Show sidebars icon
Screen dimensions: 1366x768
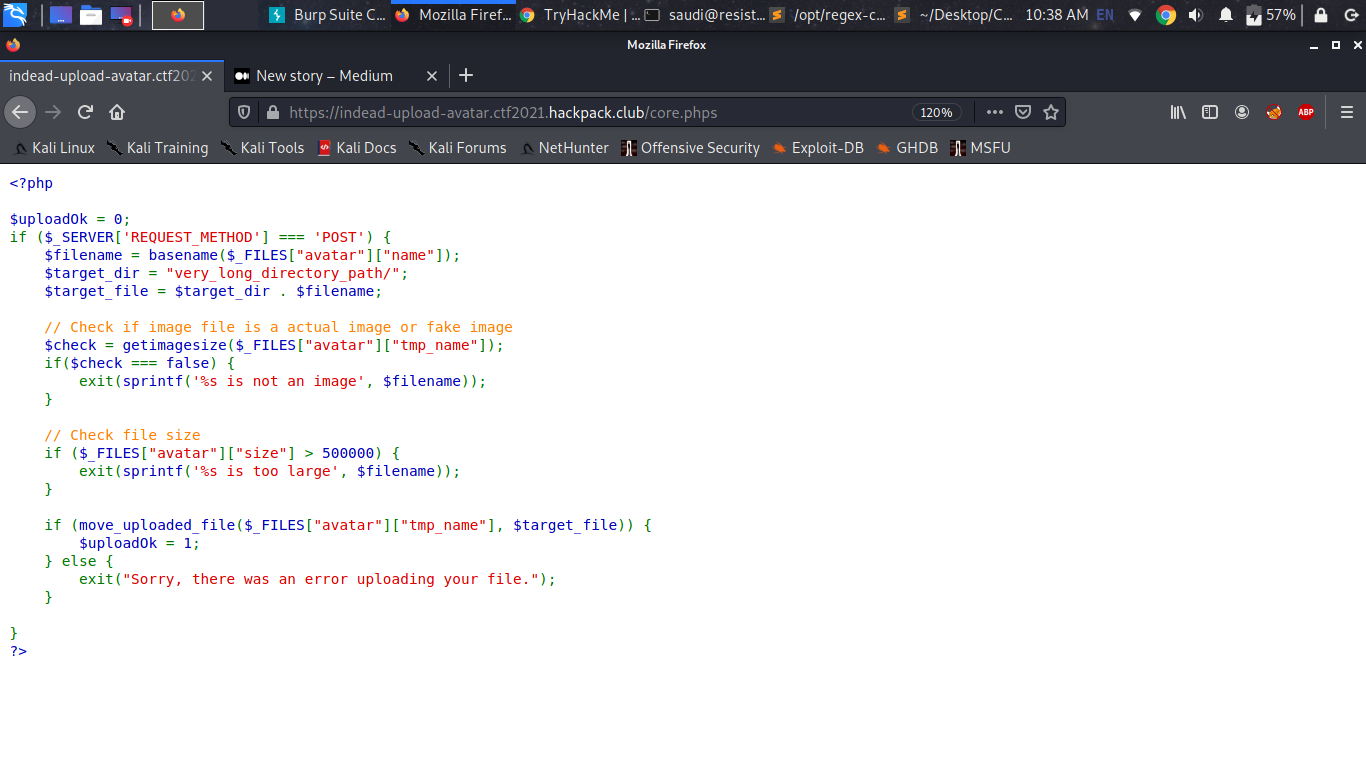point(1210,112)
